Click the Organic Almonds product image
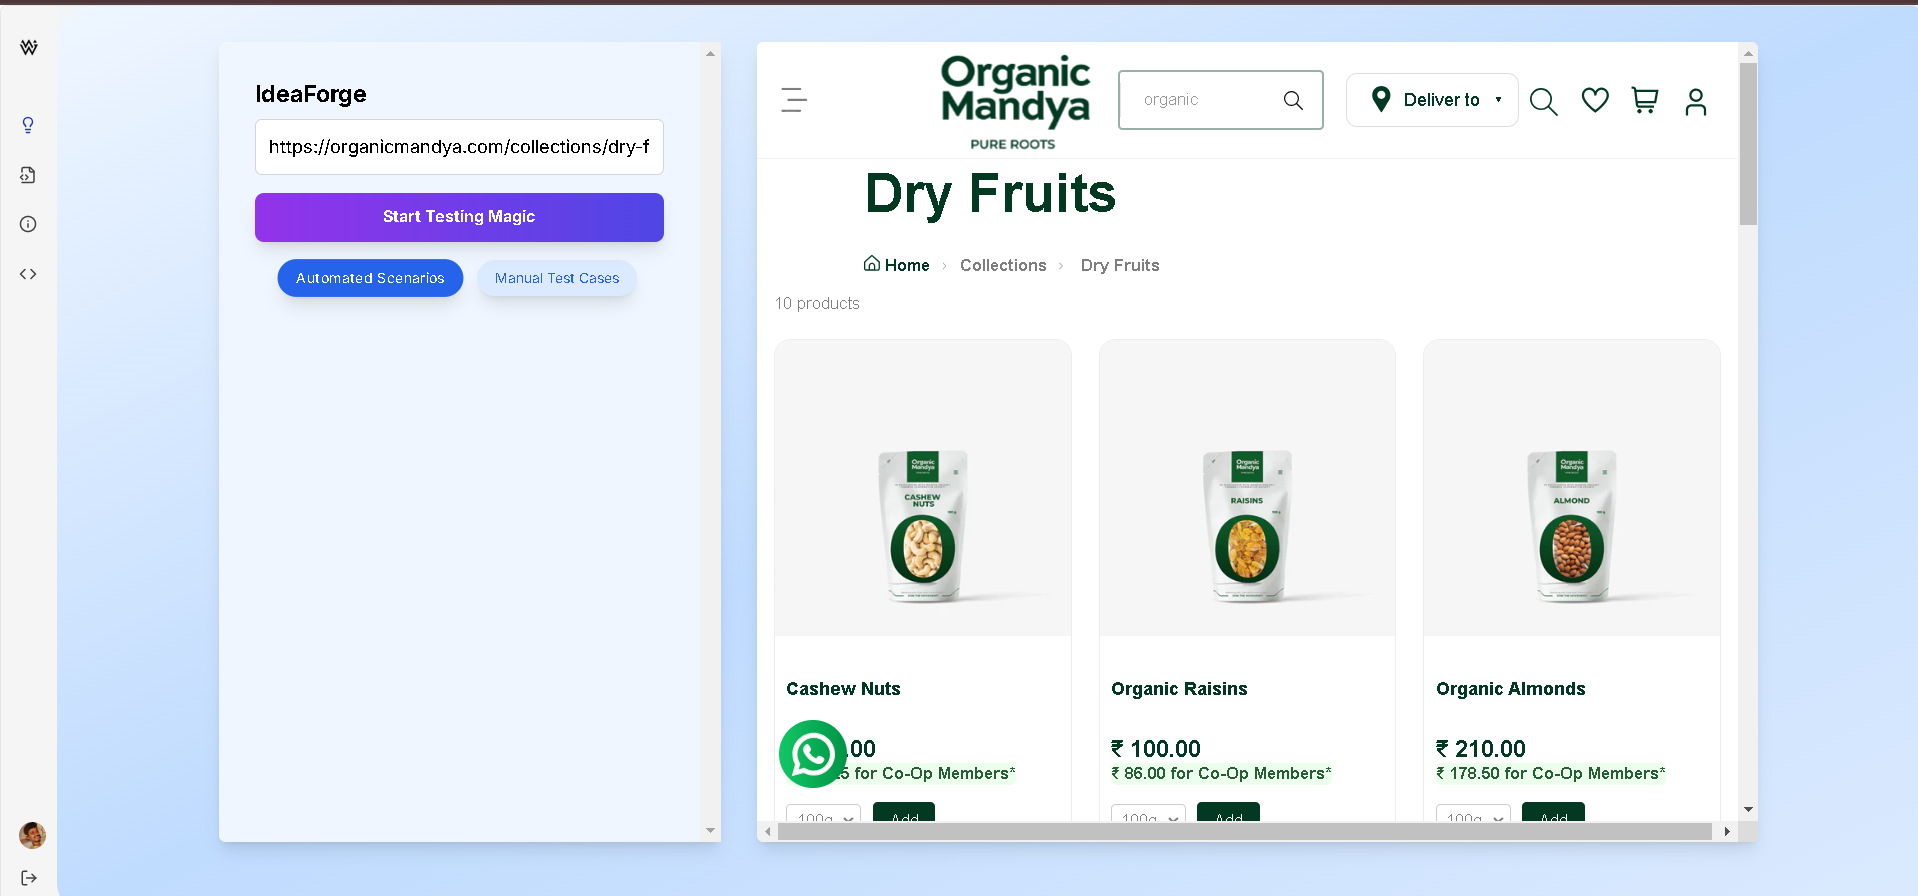 point(1572,488)
